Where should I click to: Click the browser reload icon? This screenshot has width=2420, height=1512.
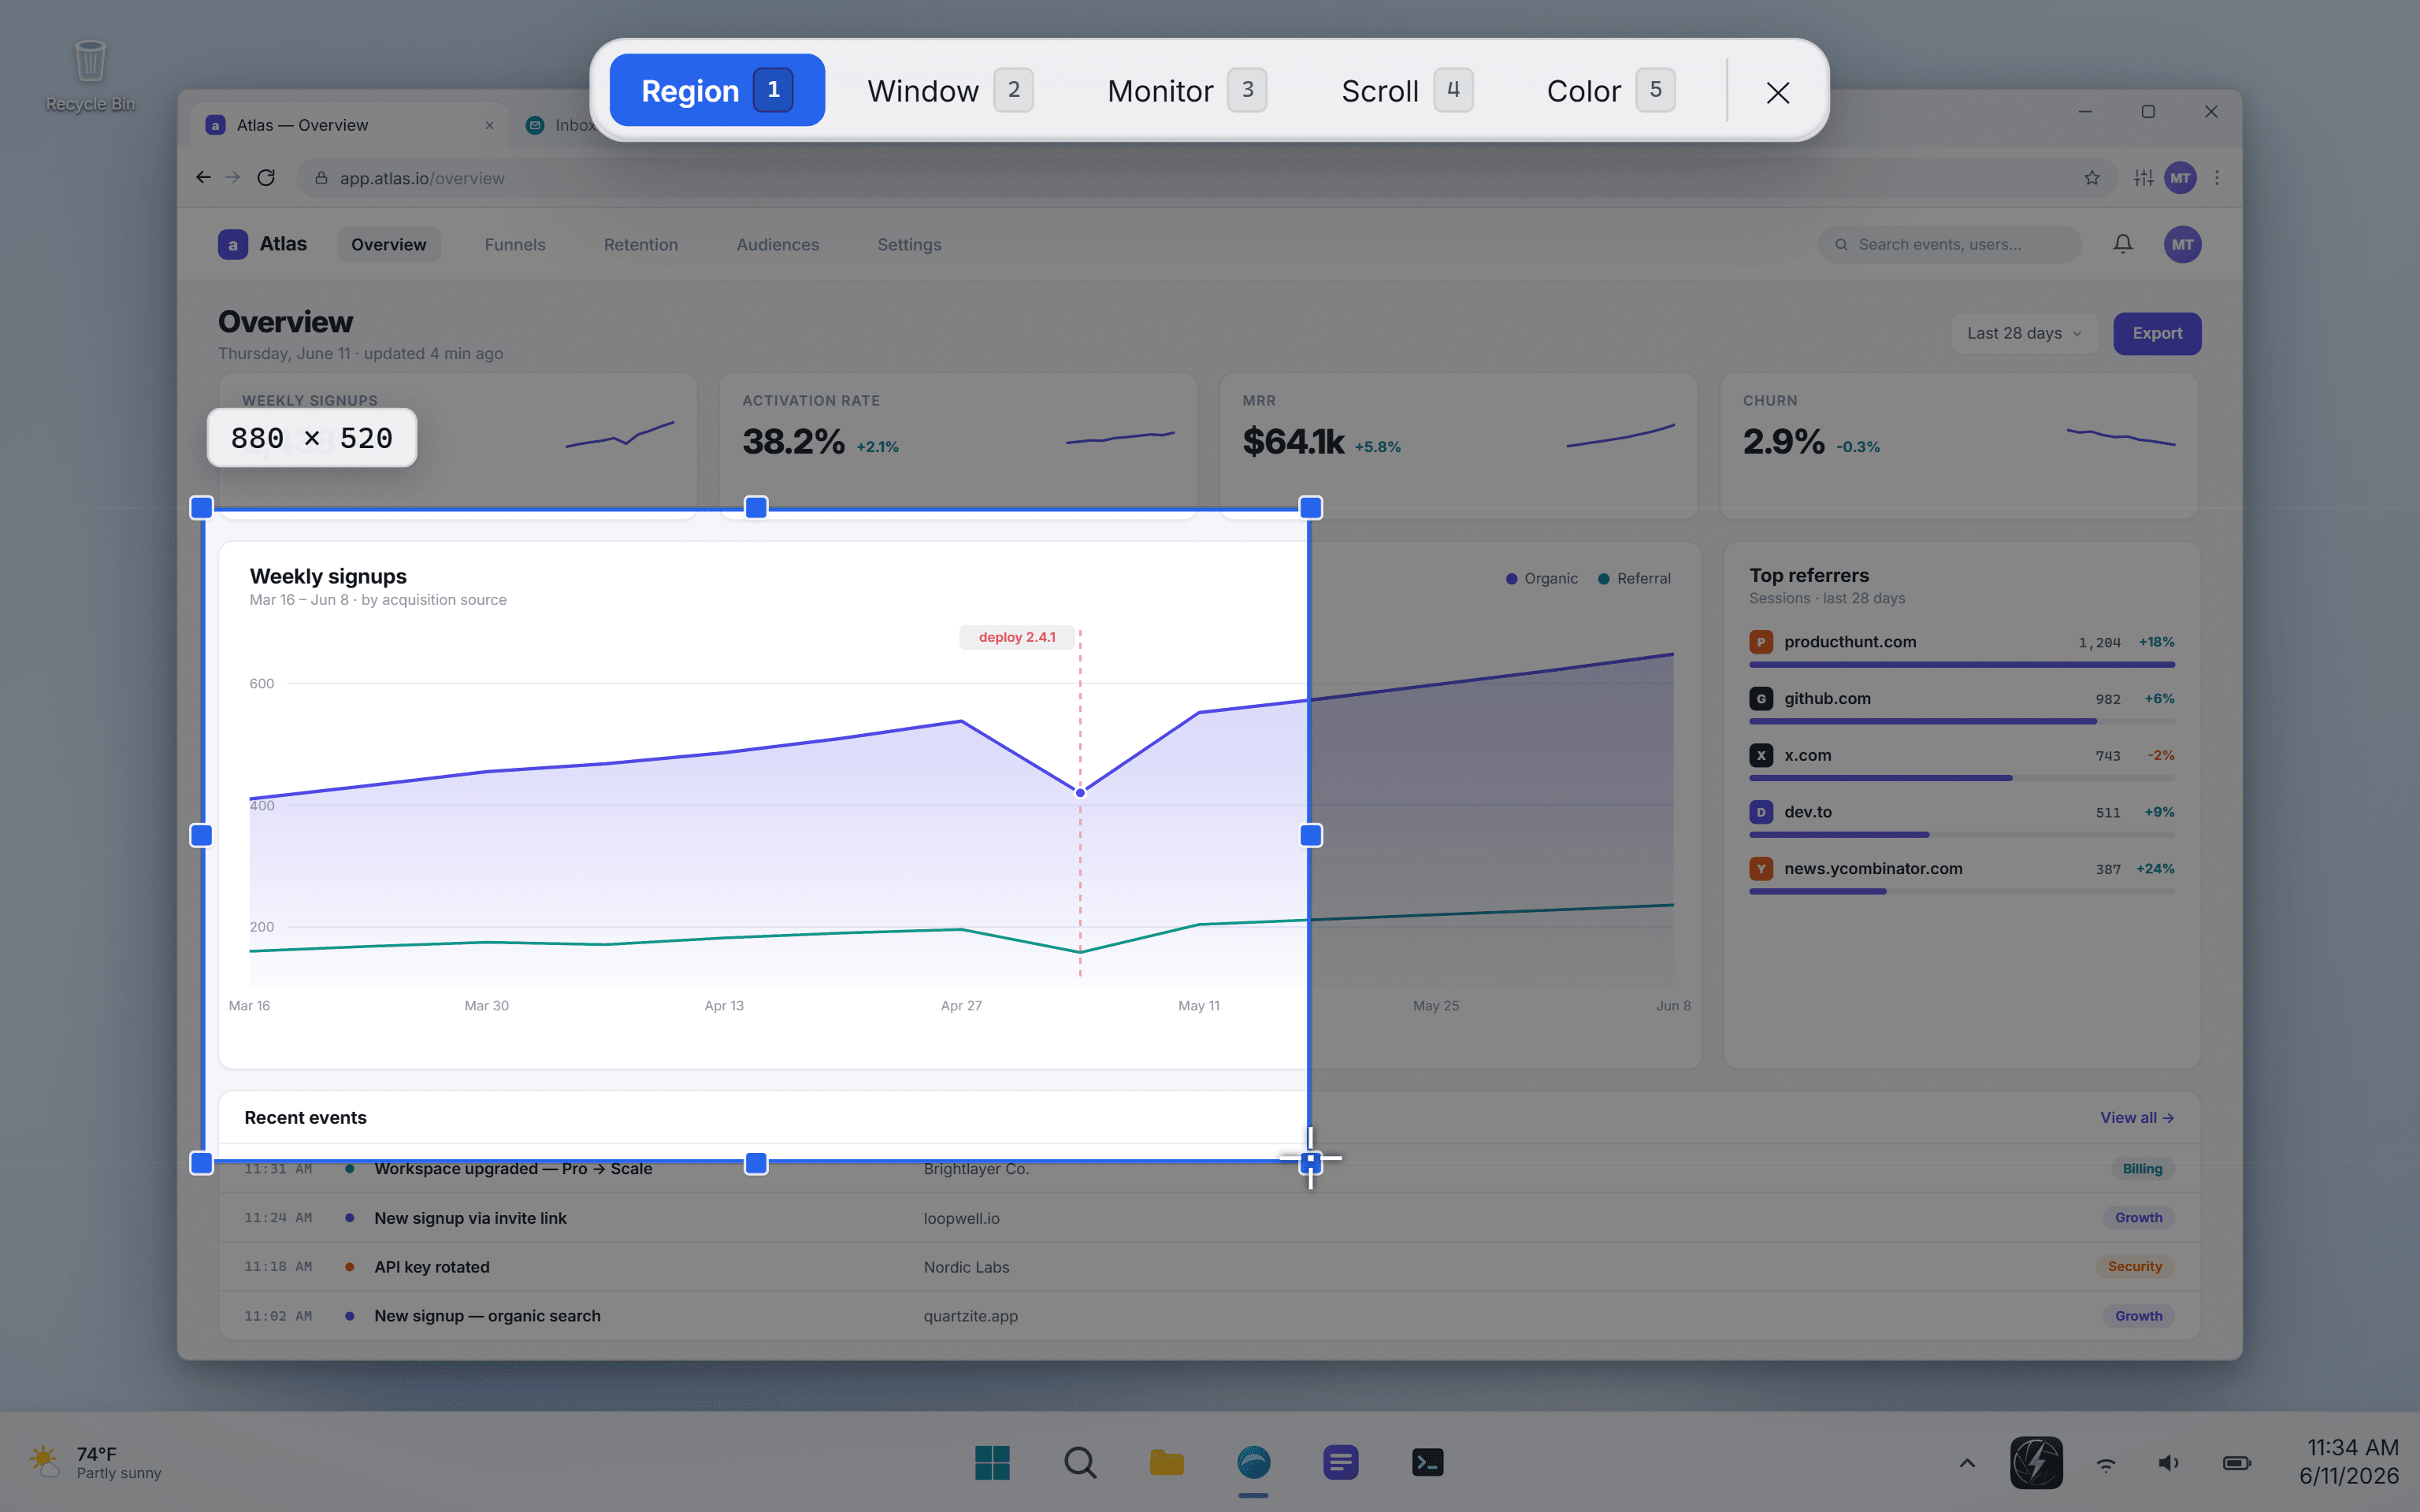coord(266,178)
